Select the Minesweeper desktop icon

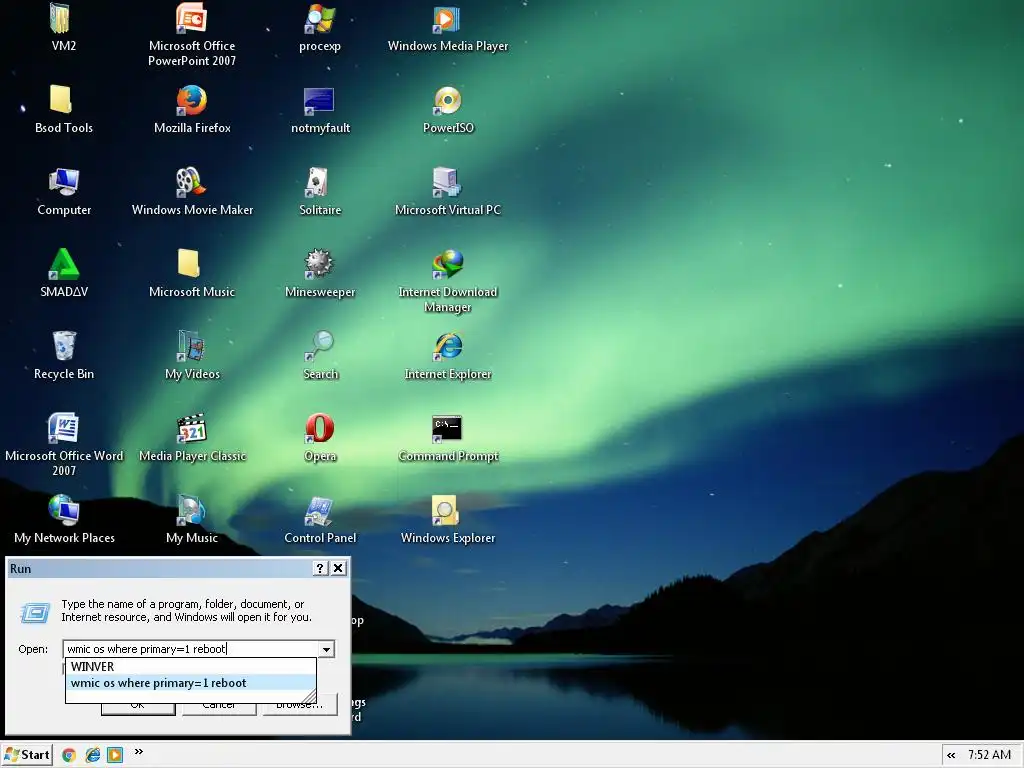[319, 264]
